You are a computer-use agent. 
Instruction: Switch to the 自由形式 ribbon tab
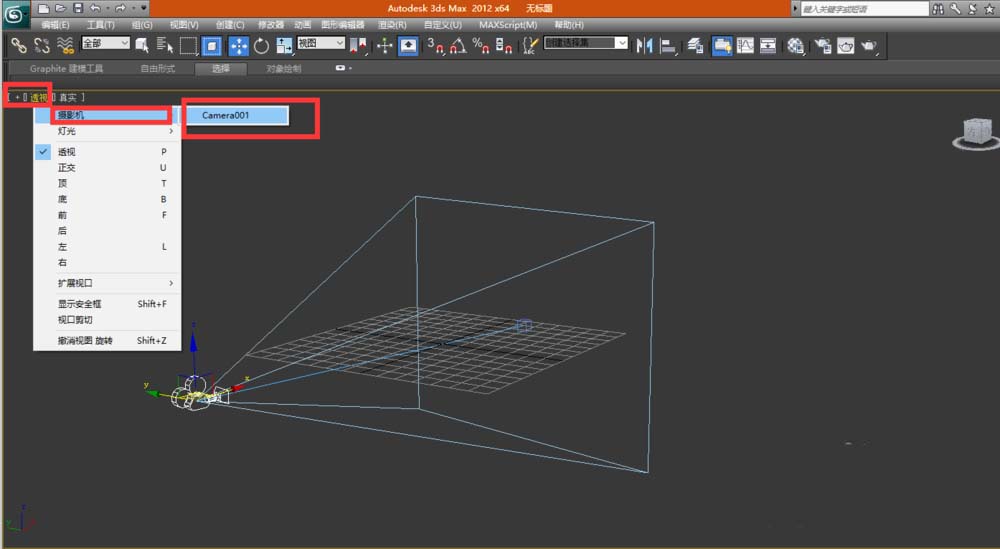pyautogui.click(x=158, y=68)
